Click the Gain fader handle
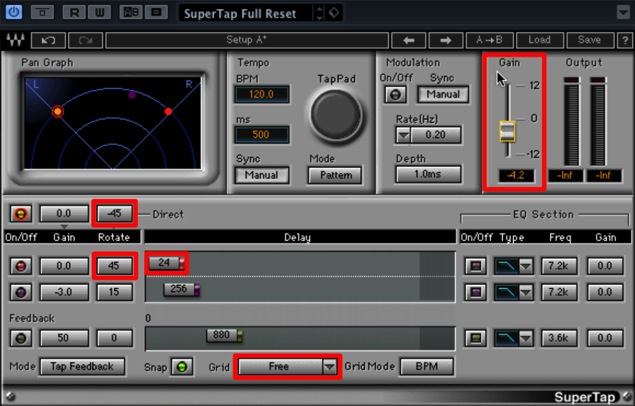The height and width of the screenshot is (406, 635). [x=507, y=131]
